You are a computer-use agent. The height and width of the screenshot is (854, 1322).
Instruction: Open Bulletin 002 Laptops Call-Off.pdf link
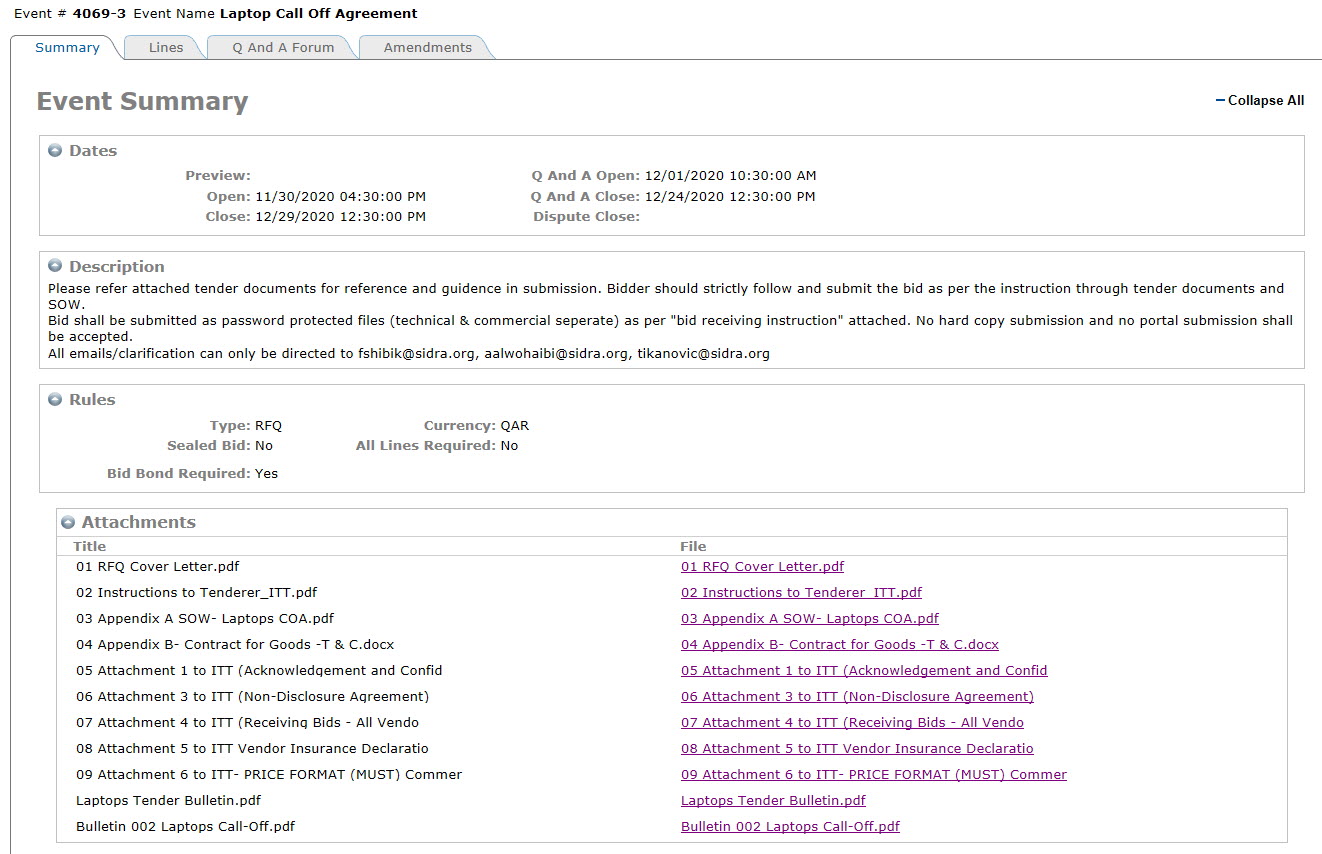point(790,826)
